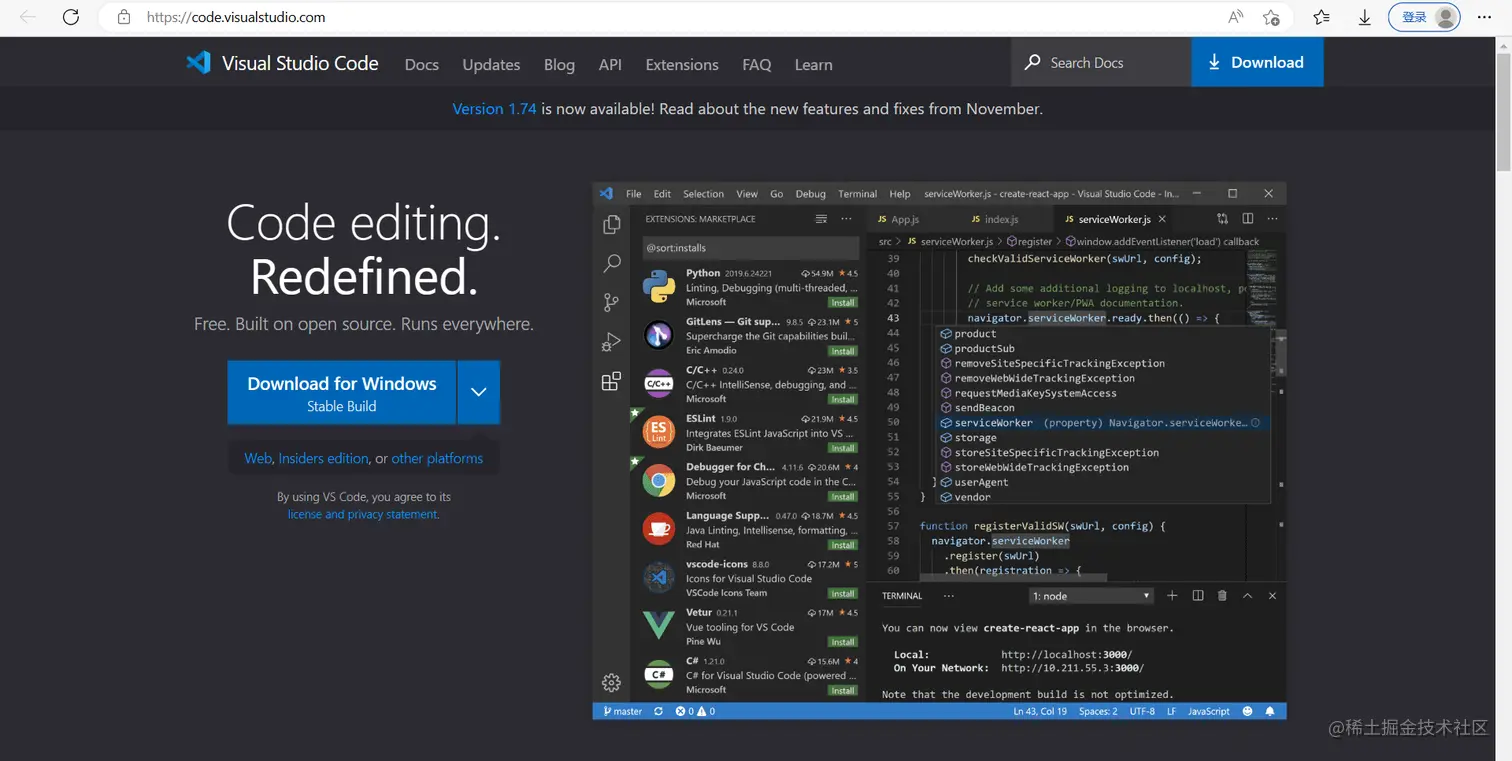Open the Updates menu item

coord(491,64)
